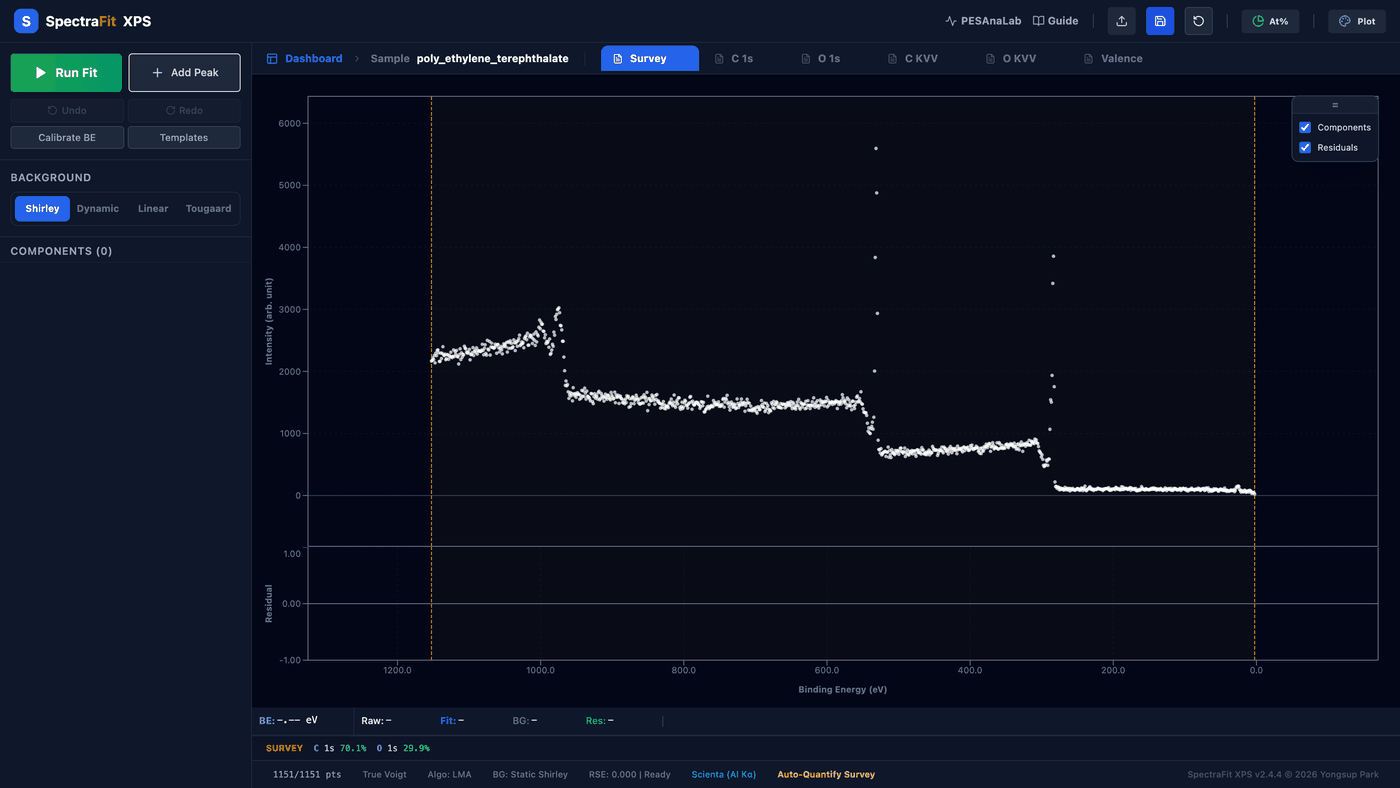Click Auto-Quantify Survey in the status bar
1400x788 pixels.
pos(826,775)
